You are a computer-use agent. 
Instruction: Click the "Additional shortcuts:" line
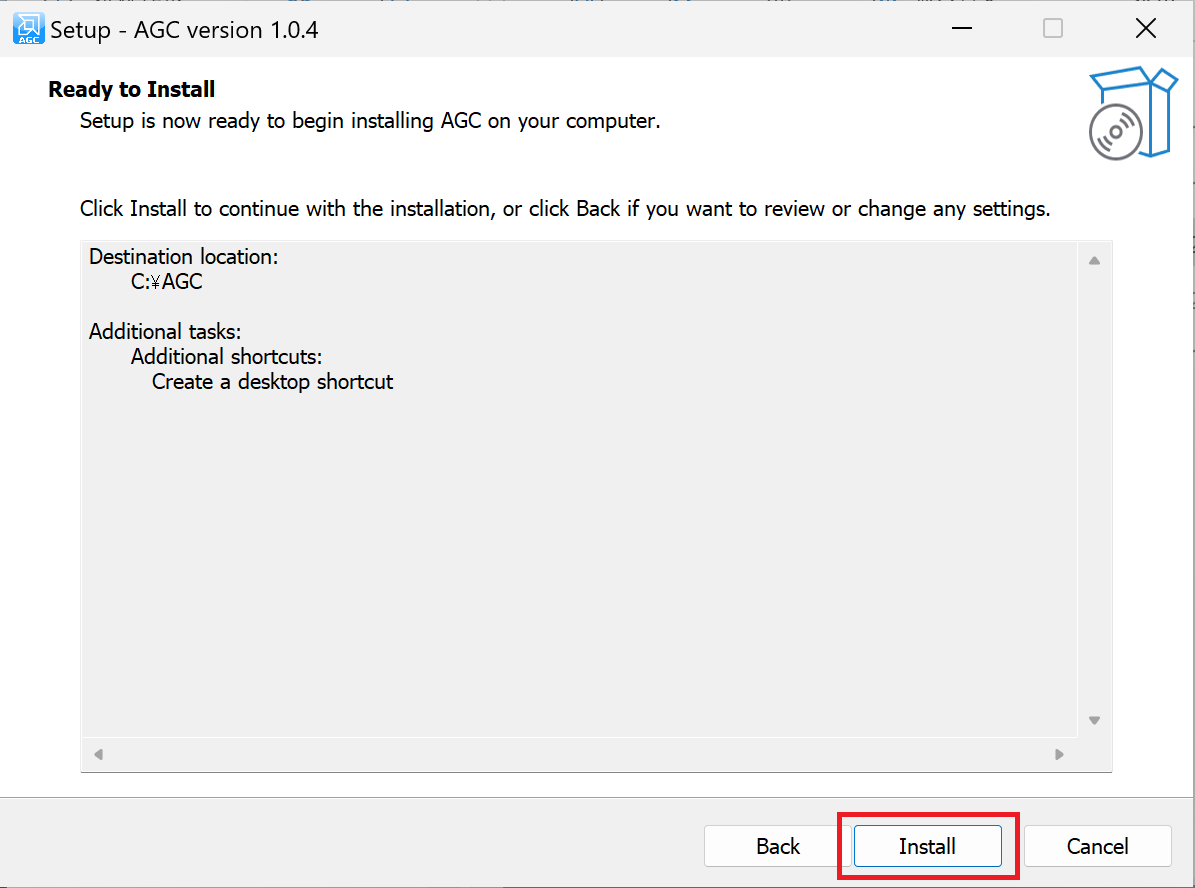[x=226, y=357]
